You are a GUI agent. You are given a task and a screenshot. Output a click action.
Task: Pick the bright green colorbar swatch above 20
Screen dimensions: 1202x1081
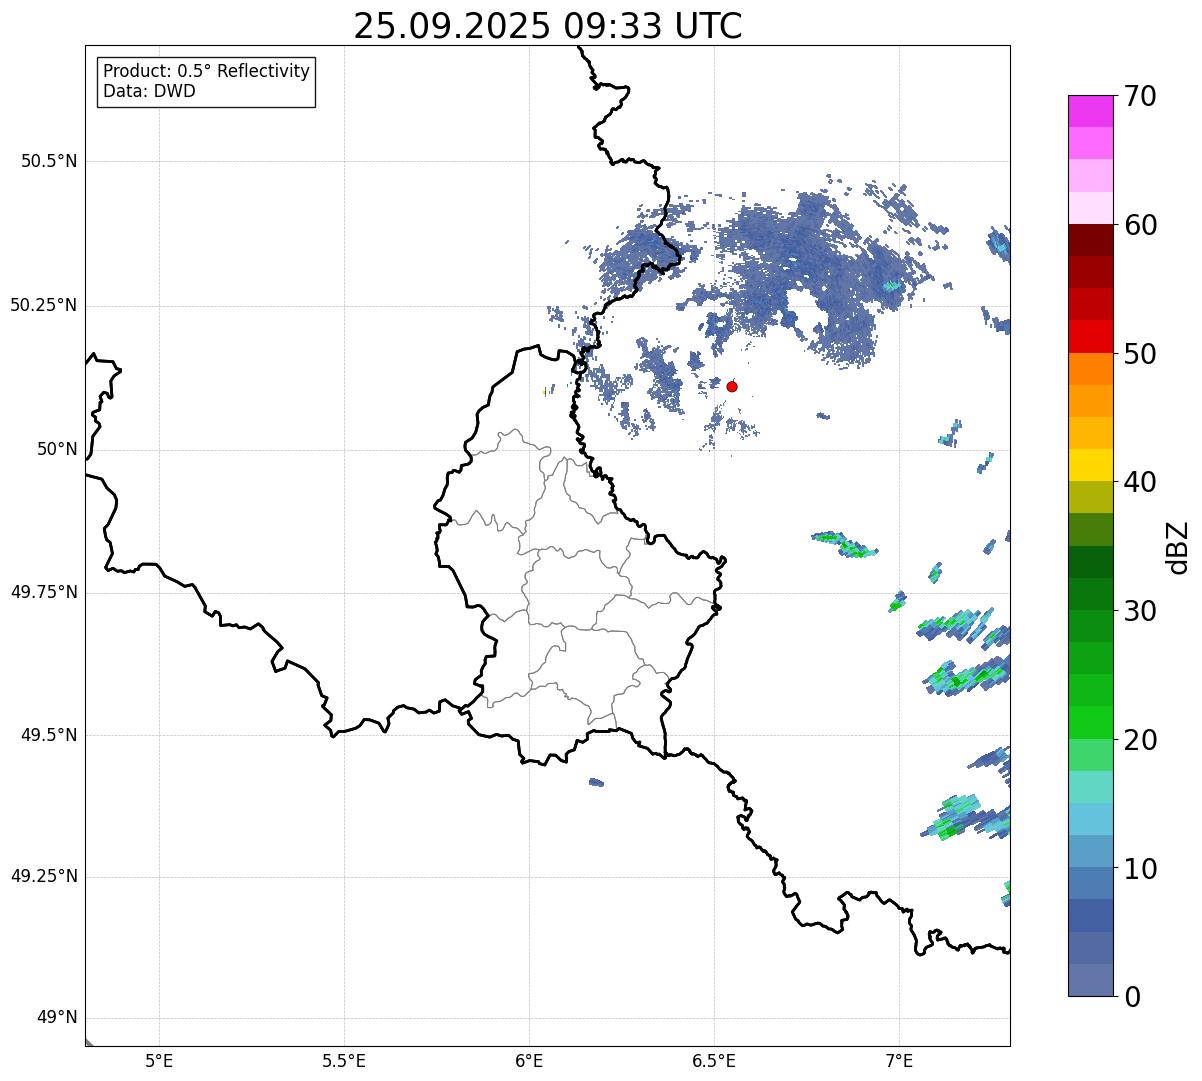click(1091, 723)
